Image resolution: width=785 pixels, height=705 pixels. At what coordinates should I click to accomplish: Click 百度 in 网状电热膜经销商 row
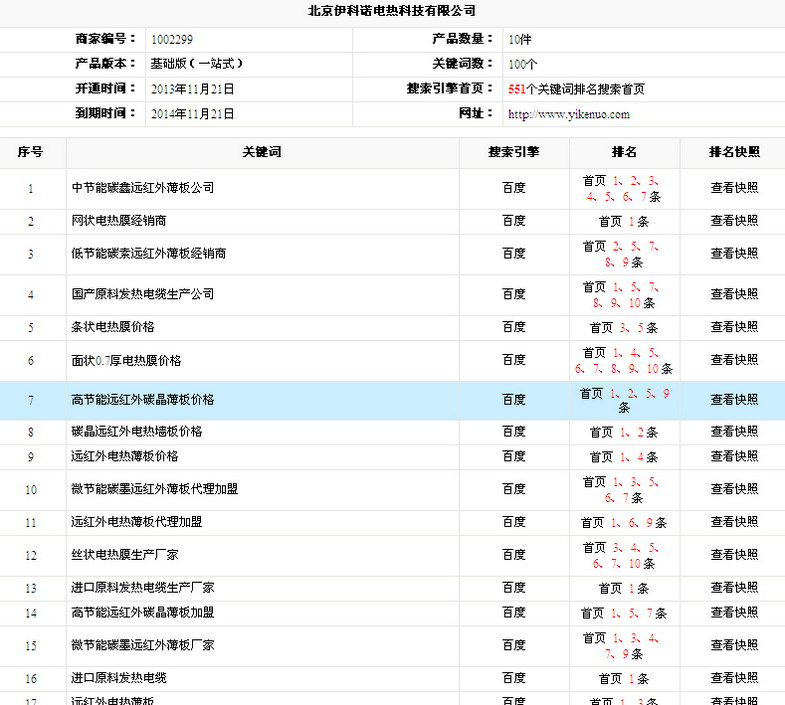514,221
